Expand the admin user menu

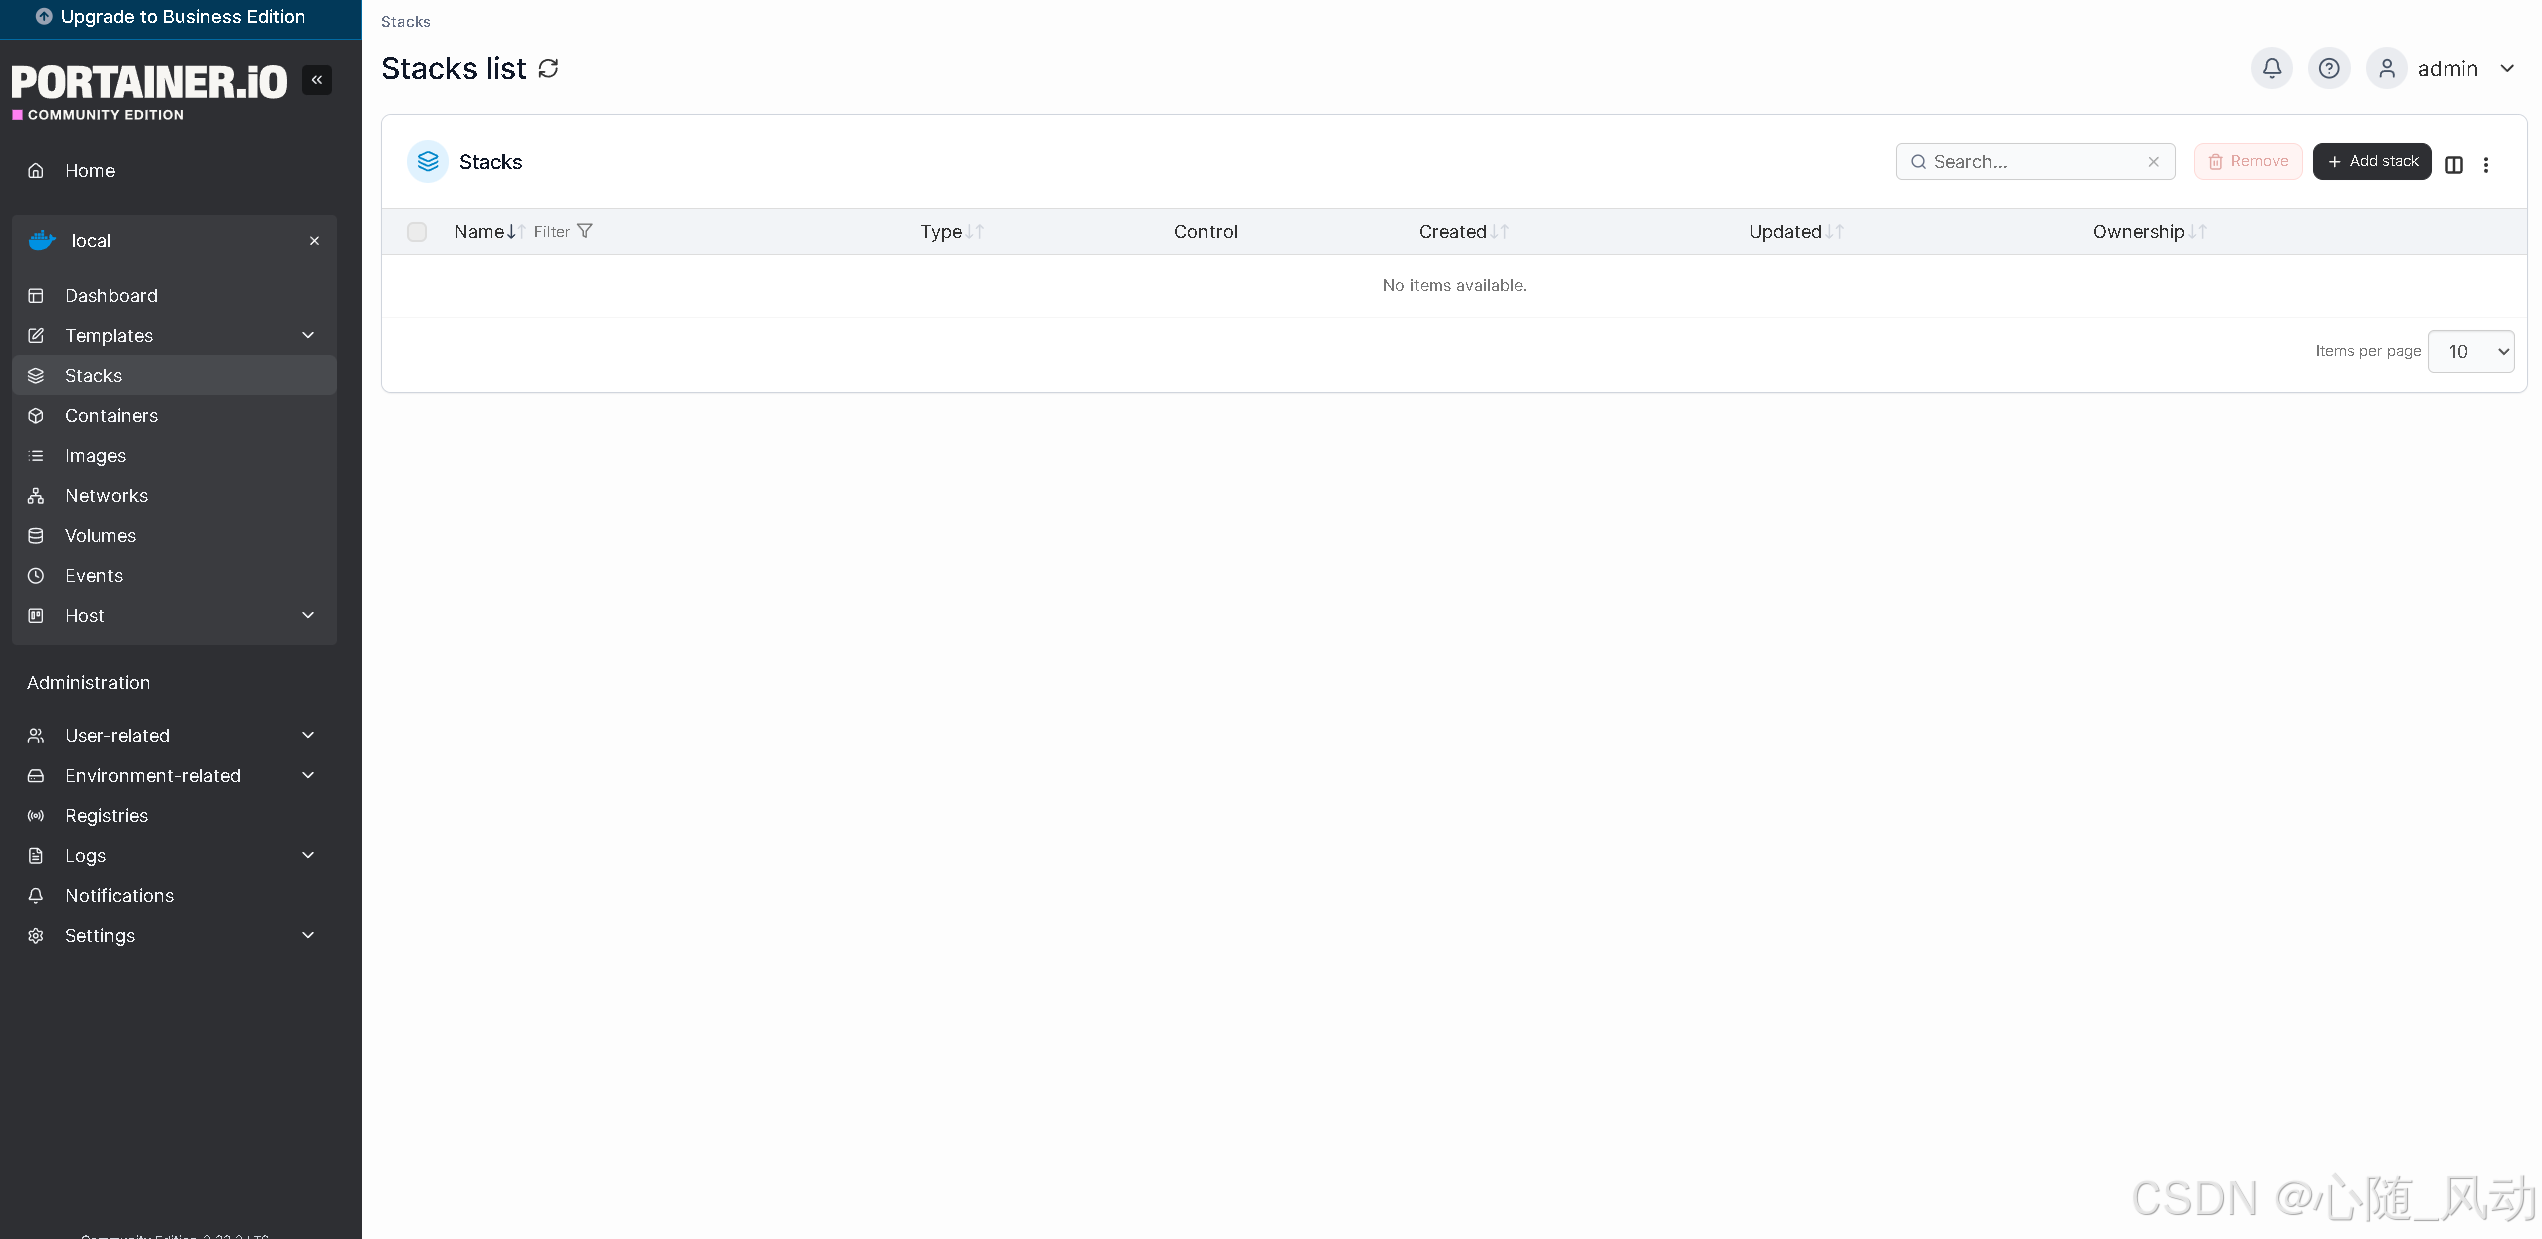[x=2507, y=68]
